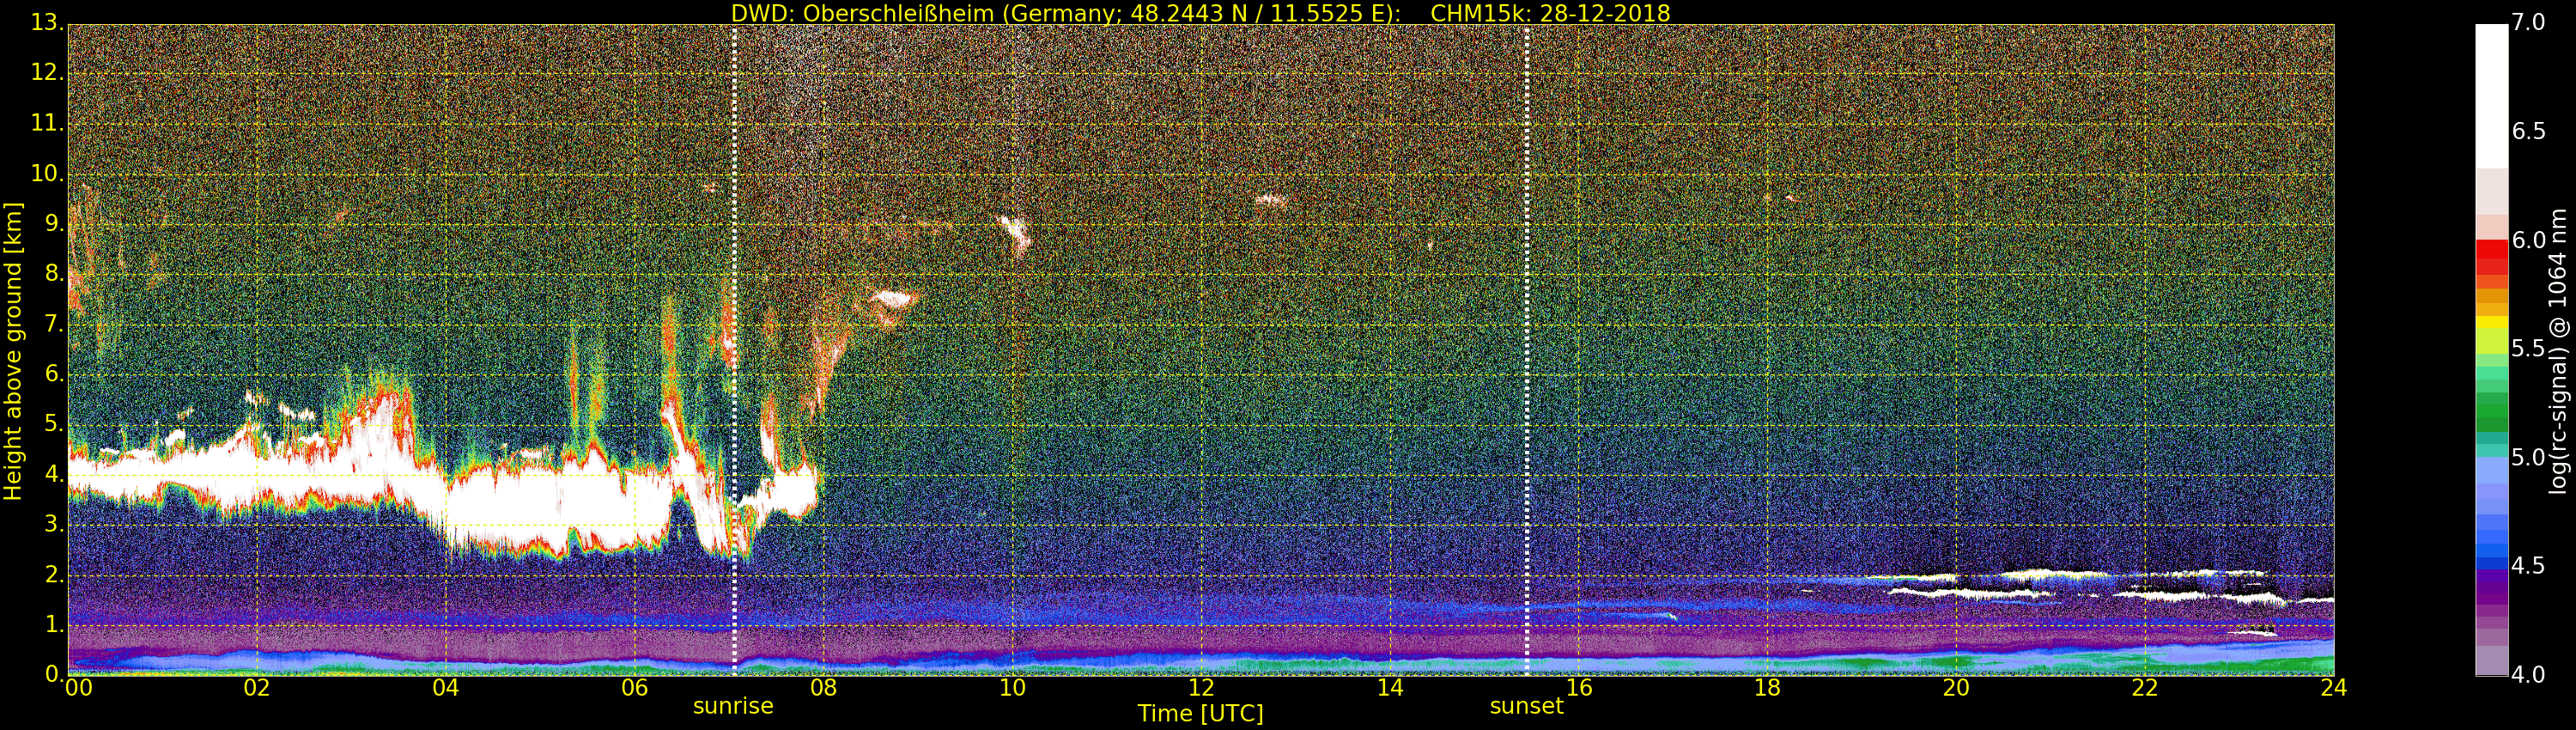Click the y-axis tick label '3.'
This screenshot has height=730, width=2576.
54,524
